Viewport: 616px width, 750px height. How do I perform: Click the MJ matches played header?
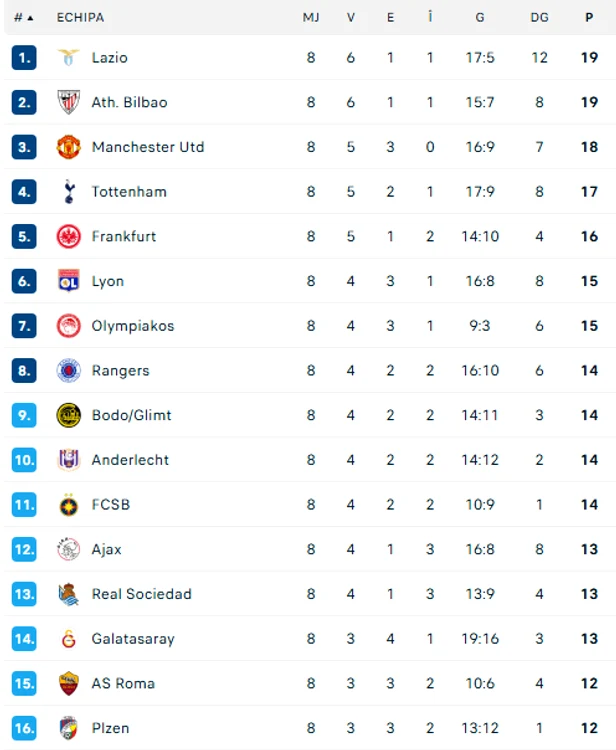tap(311, 18)
